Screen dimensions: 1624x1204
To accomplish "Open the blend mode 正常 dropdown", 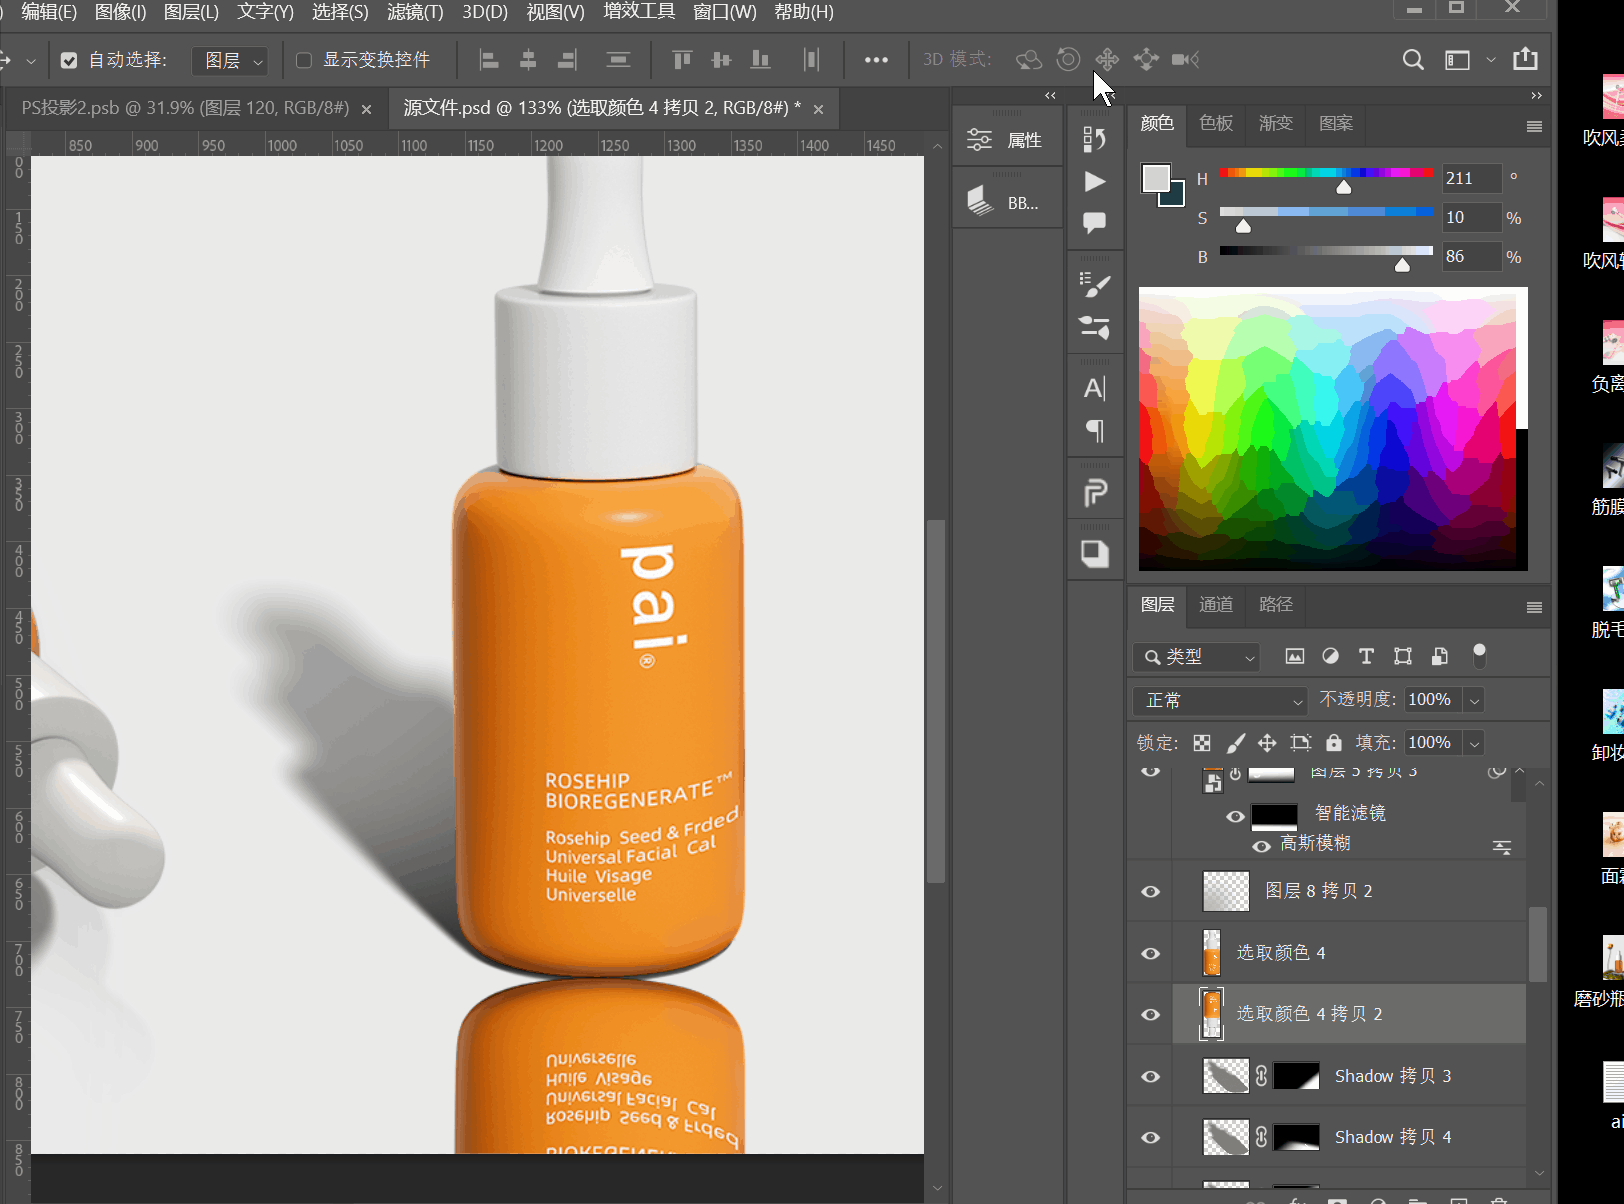I will [1220, 700].
